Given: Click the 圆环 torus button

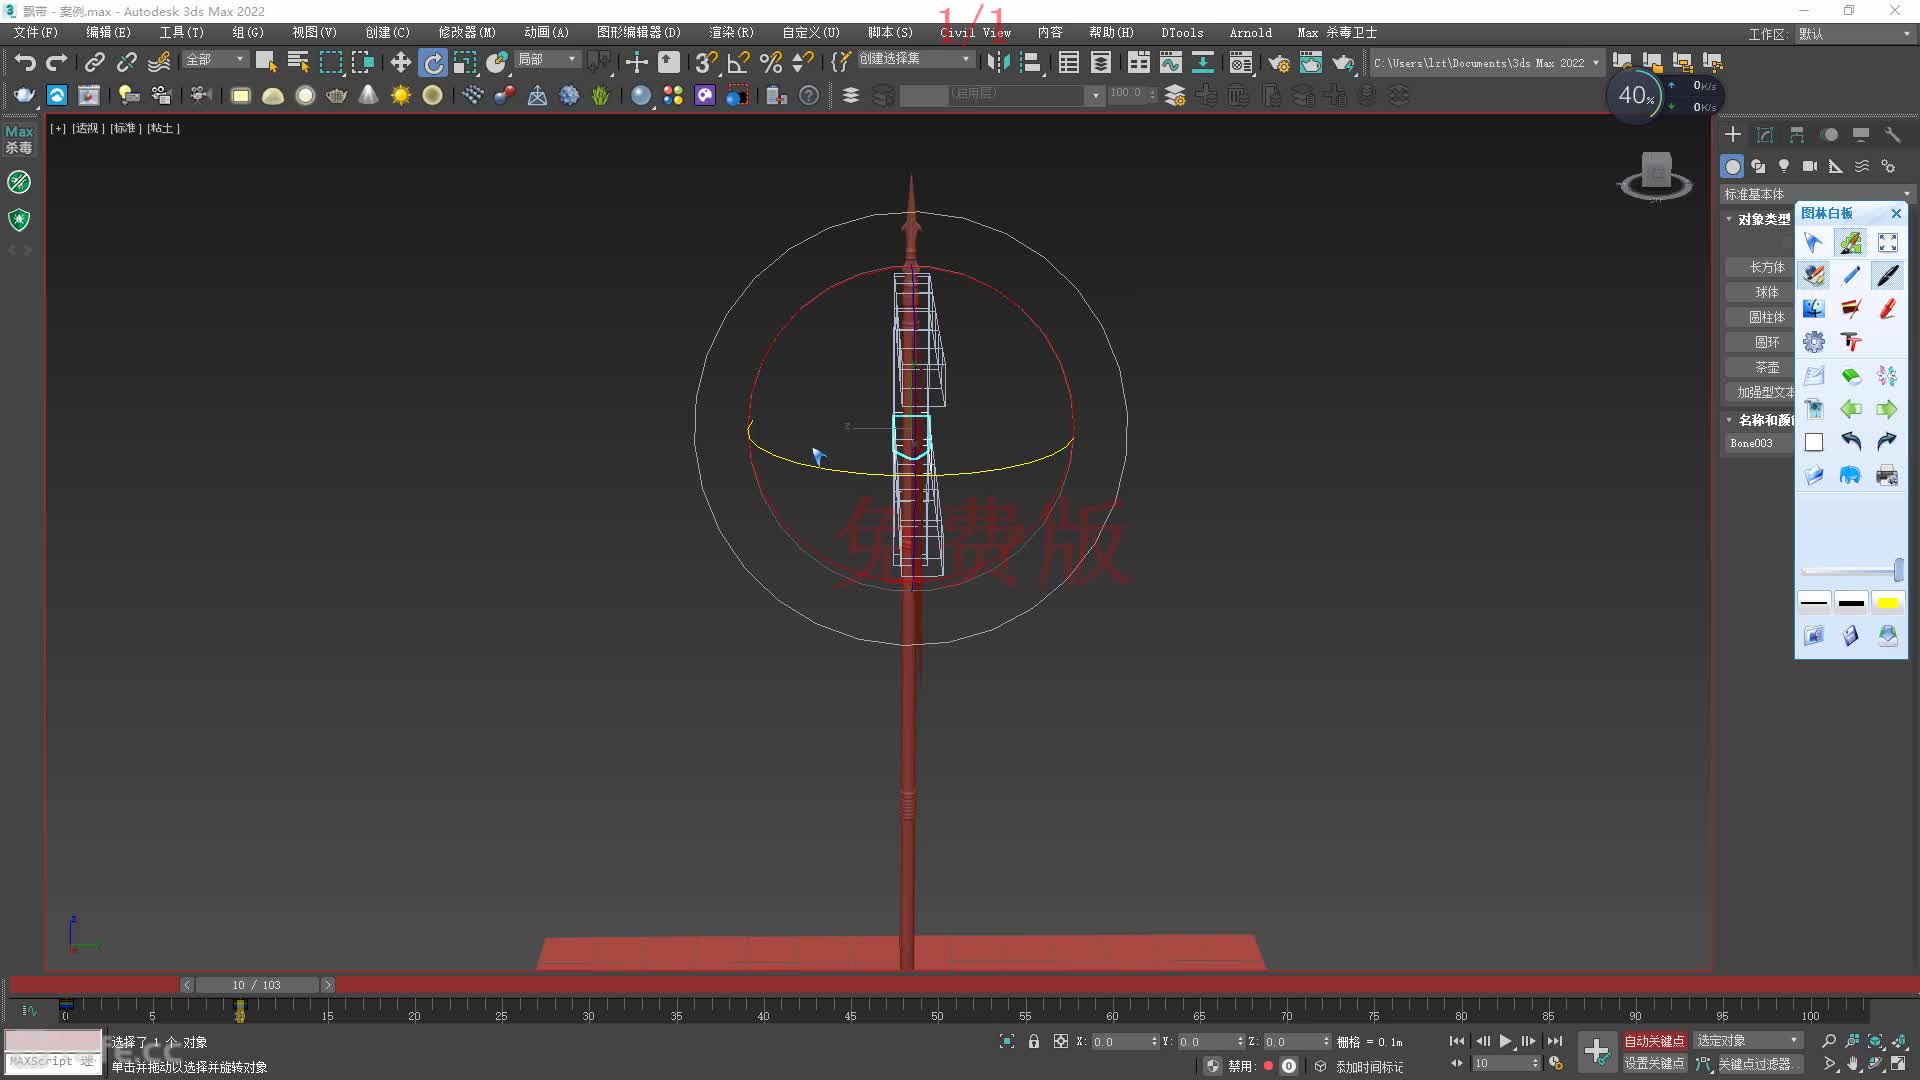Looking at the screenshot, I should [1760, 342].
